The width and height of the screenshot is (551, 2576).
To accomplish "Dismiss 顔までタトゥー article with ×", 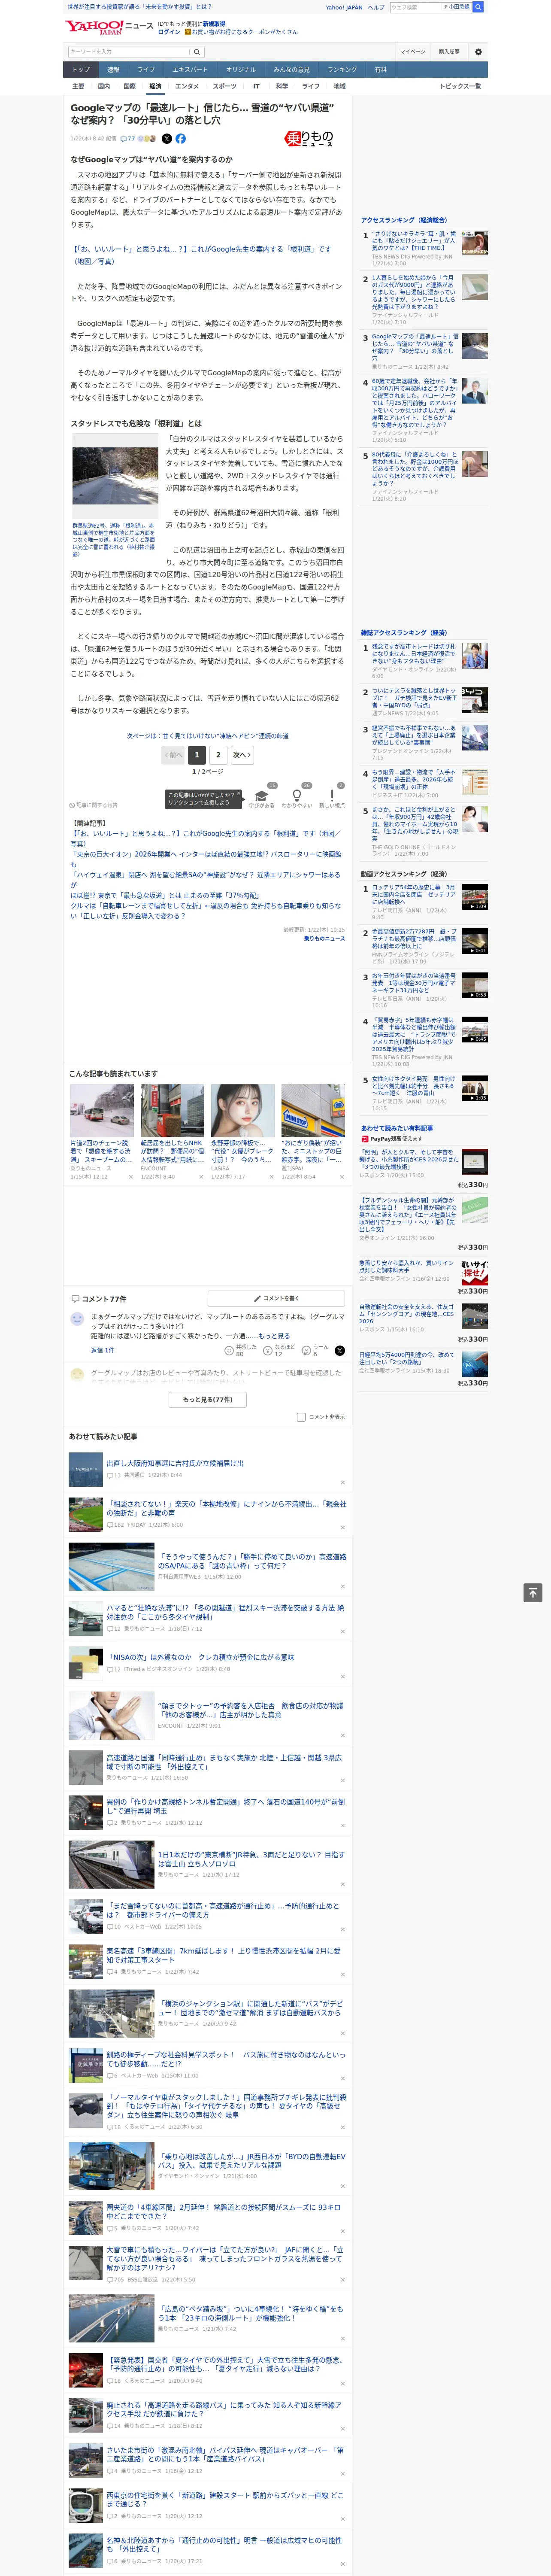I will (343, 1735).
